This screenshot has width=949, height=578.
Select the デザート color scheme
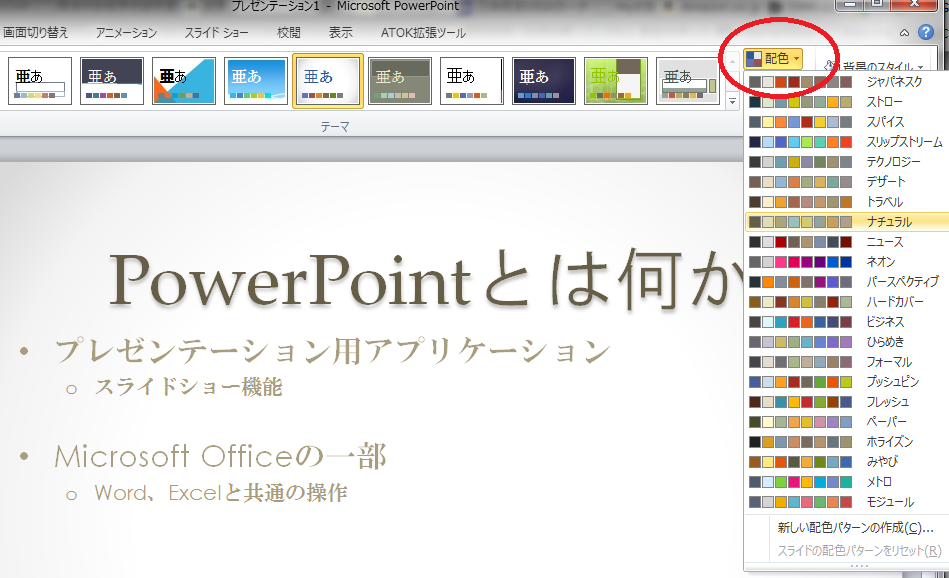point(847,182)
